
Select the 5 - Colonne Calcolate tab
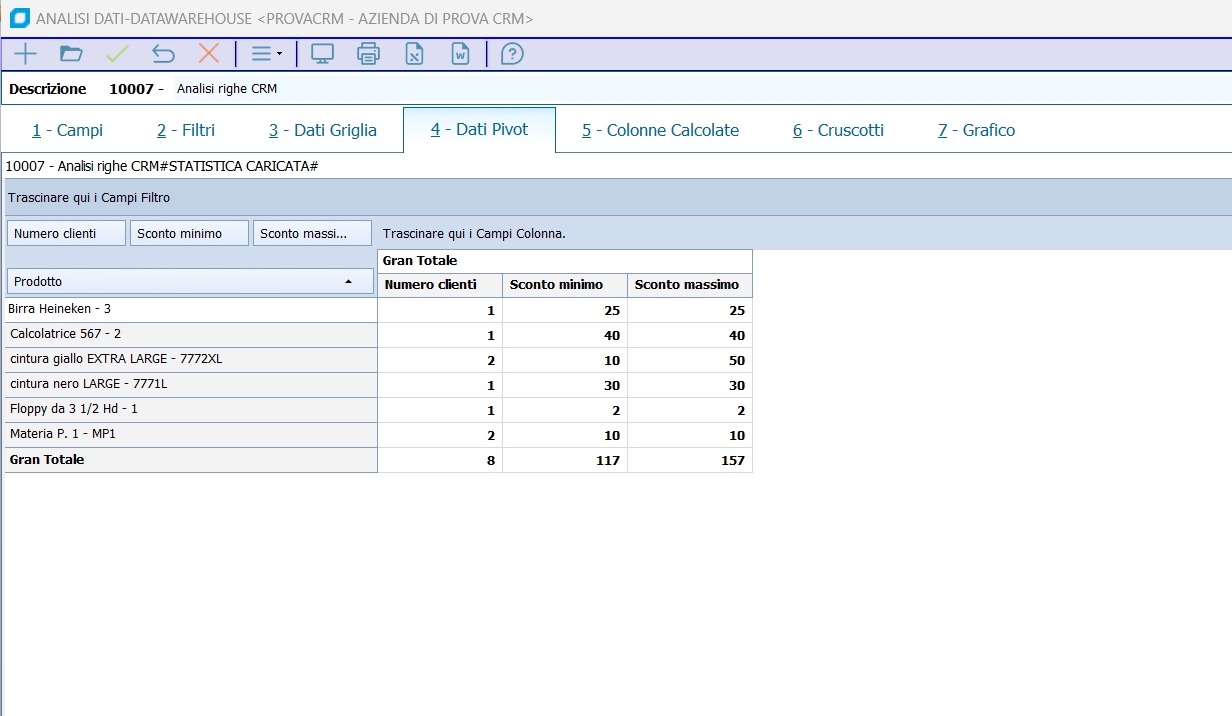click(660, 130)
